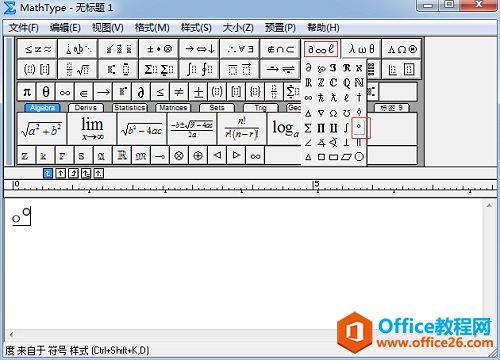Insert the n!/r!(n-r)! combination expression
This screenshot has width=500, height=360.
pos(242,129)
